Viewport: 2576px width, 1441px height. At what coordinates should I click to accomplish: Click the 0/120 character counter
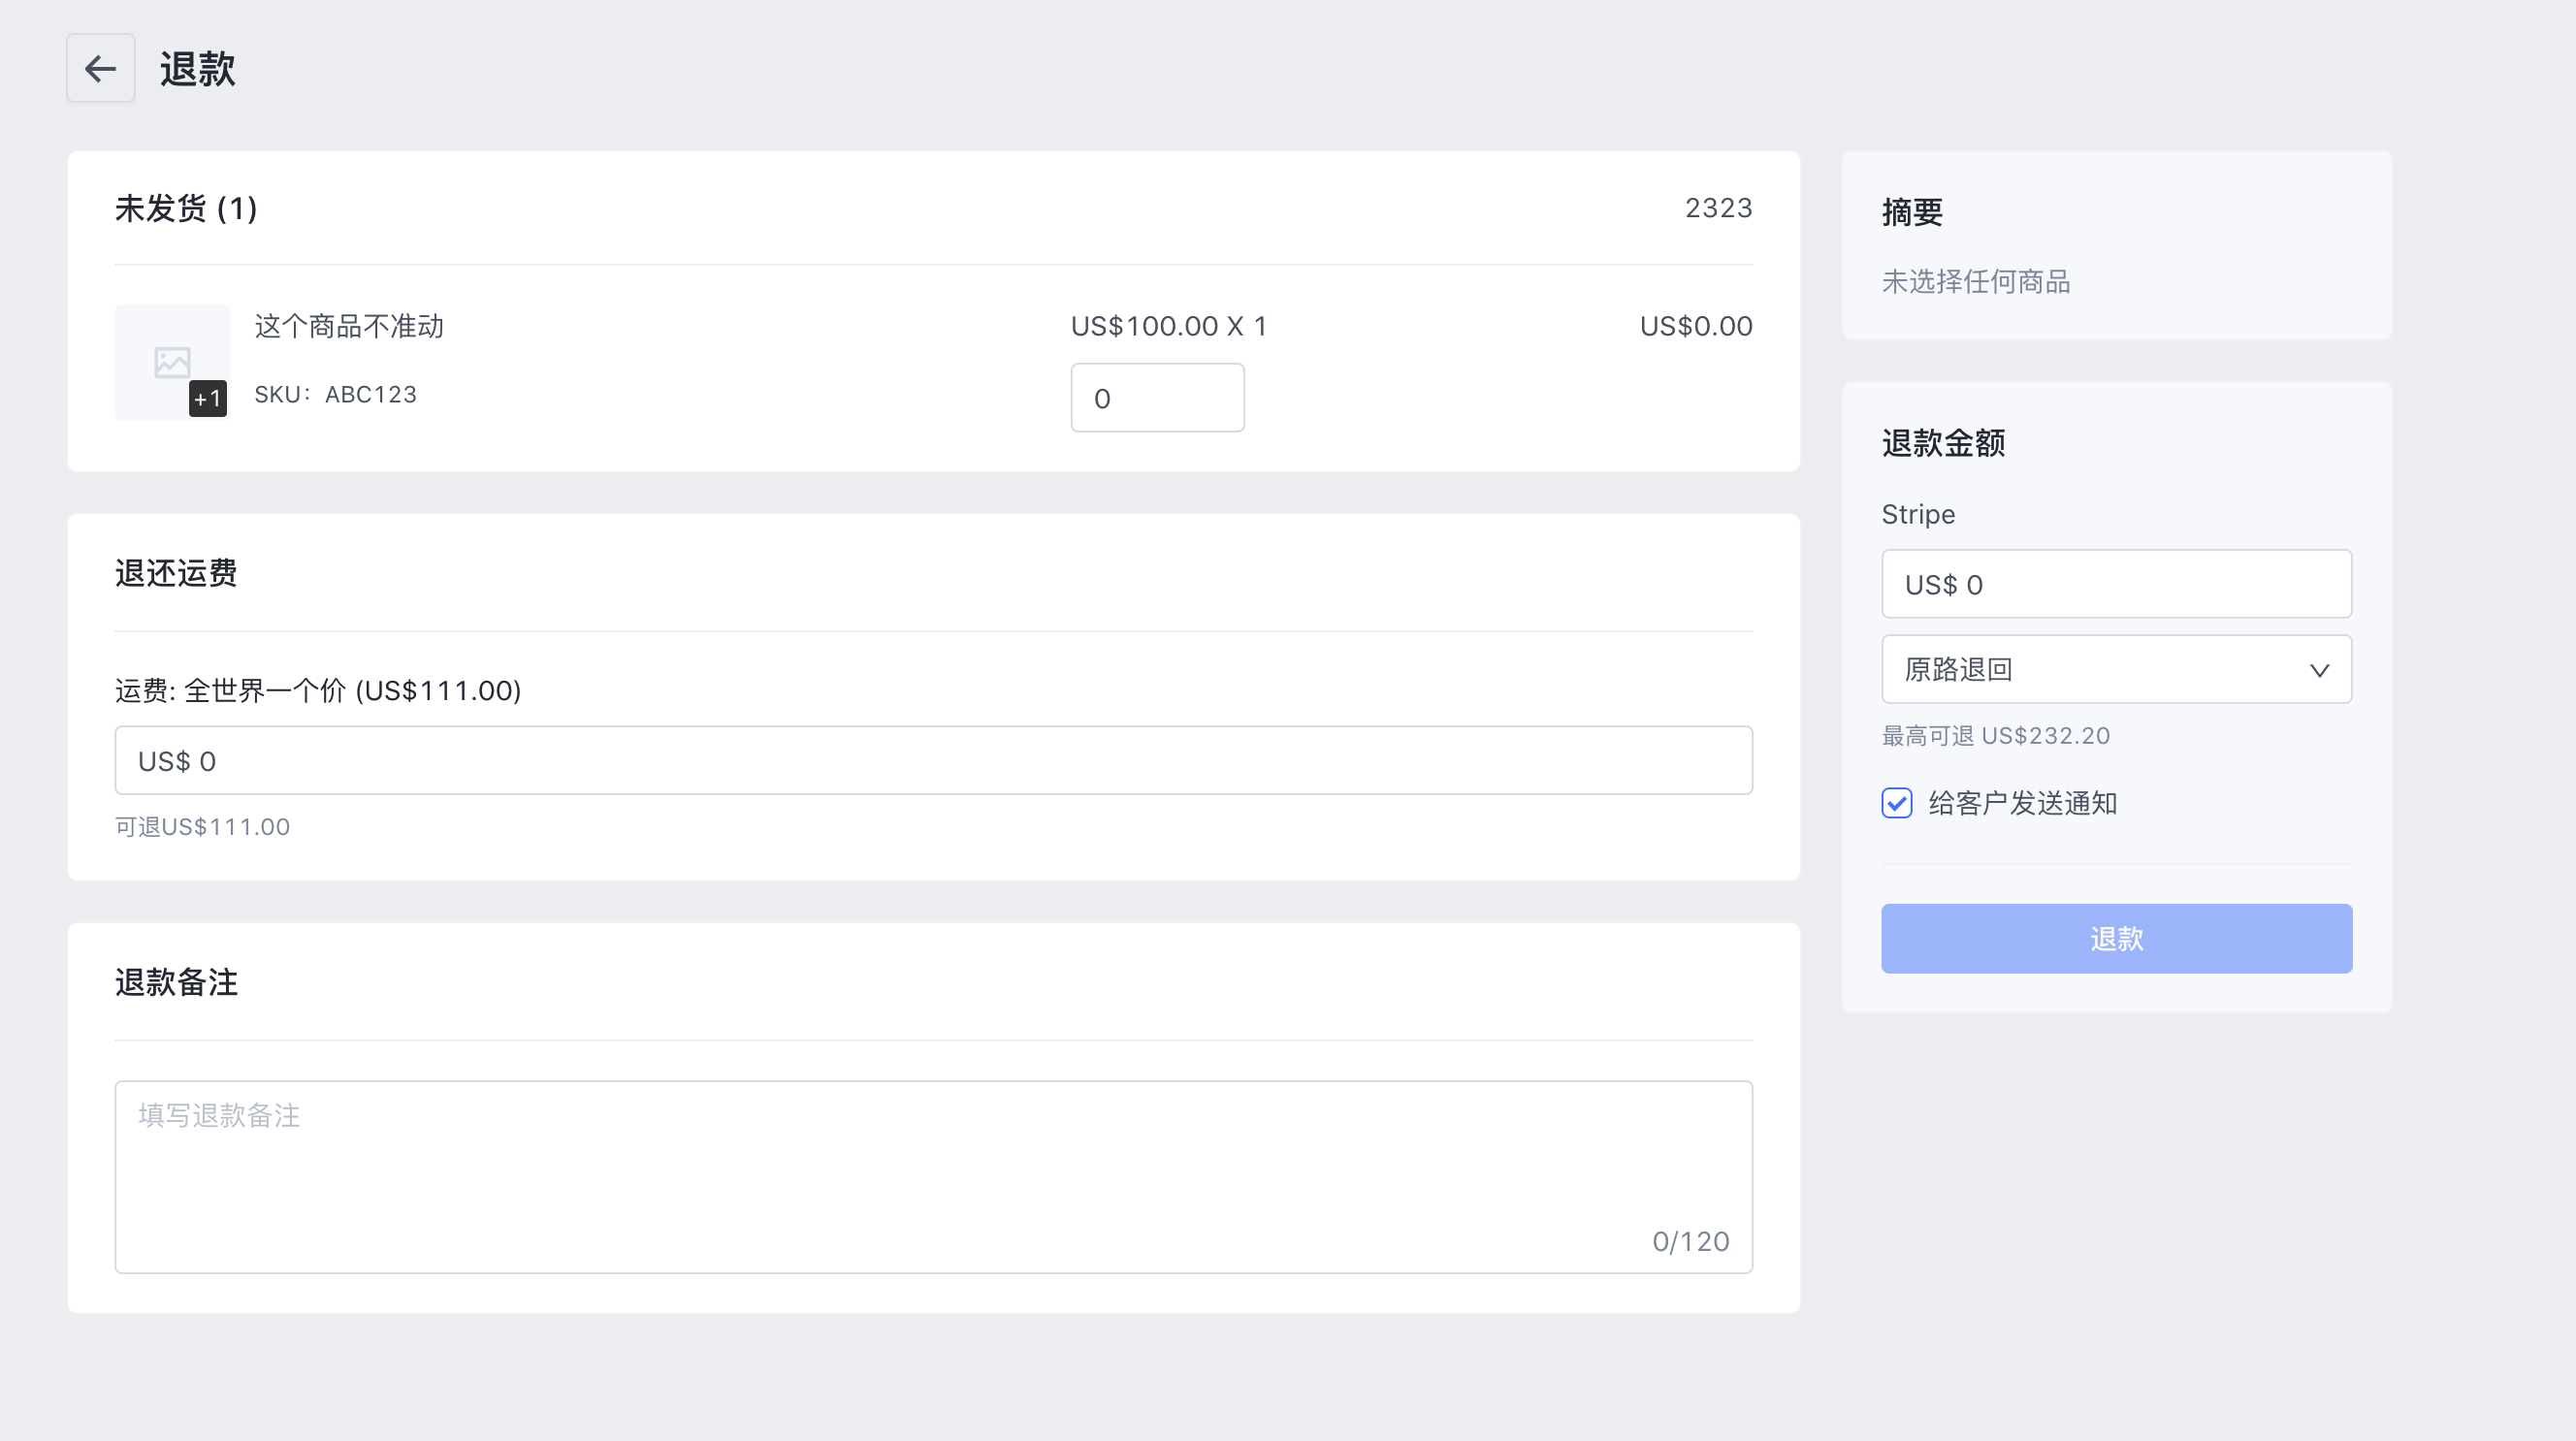click(1691, 1241)
